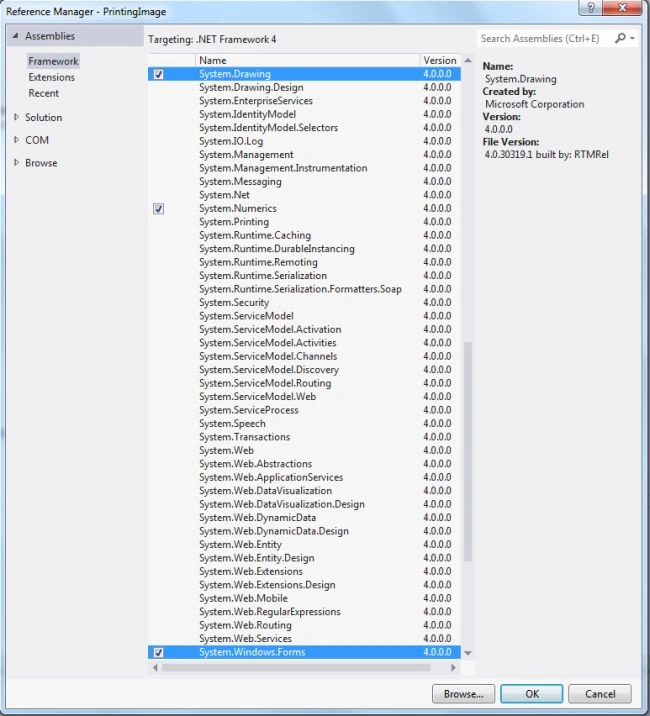Expand the COM section
The height and width of the screenshot is (716, 650).
click(x=16, y=140)
